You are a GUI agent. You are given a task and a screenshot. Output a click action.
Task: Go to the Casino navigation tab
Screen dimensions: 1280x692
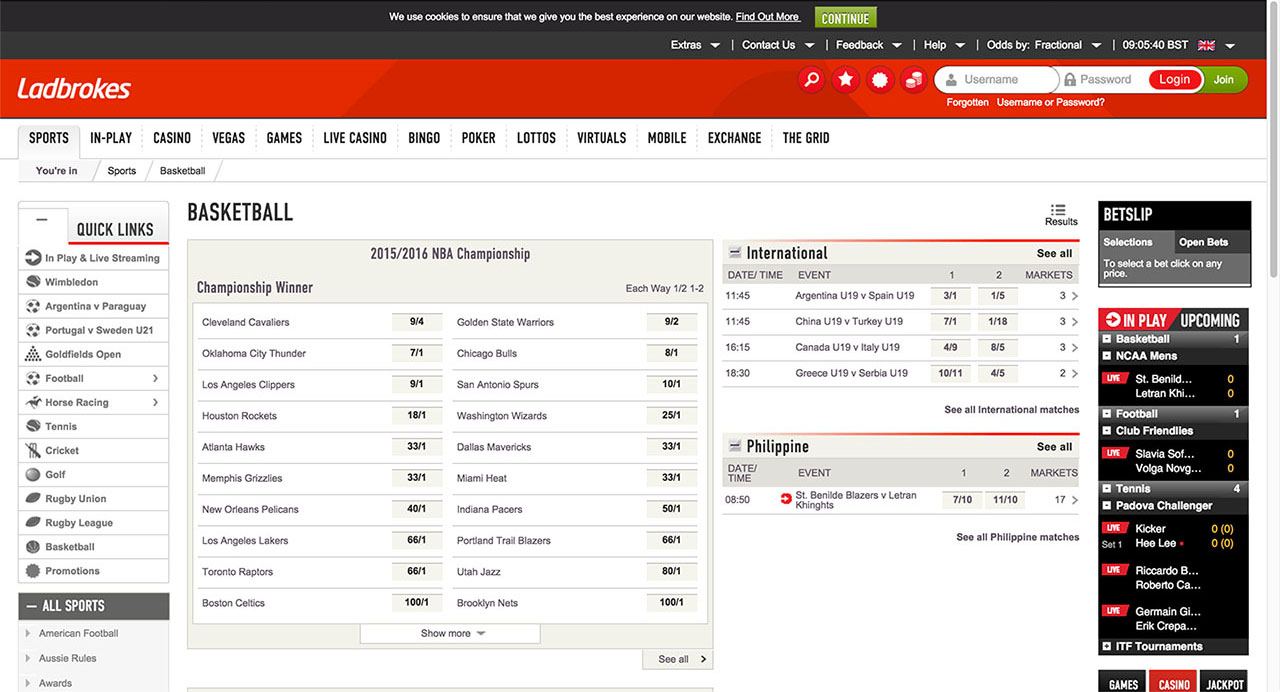tap(172, 138)
